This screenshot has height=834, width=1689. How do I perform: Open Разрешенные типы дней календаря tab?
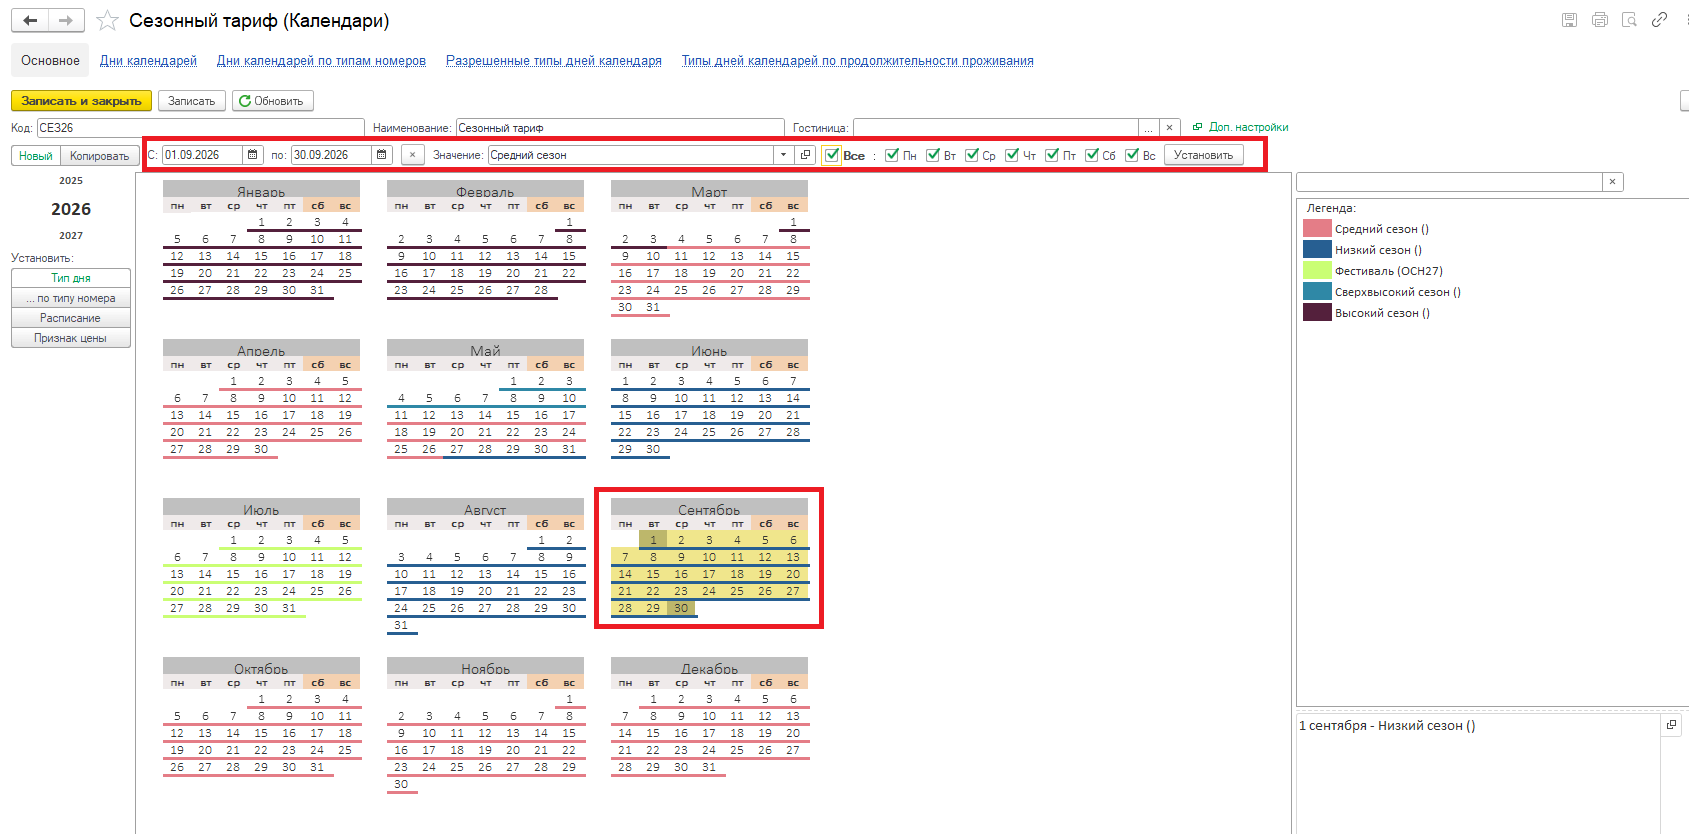[554, 61]
